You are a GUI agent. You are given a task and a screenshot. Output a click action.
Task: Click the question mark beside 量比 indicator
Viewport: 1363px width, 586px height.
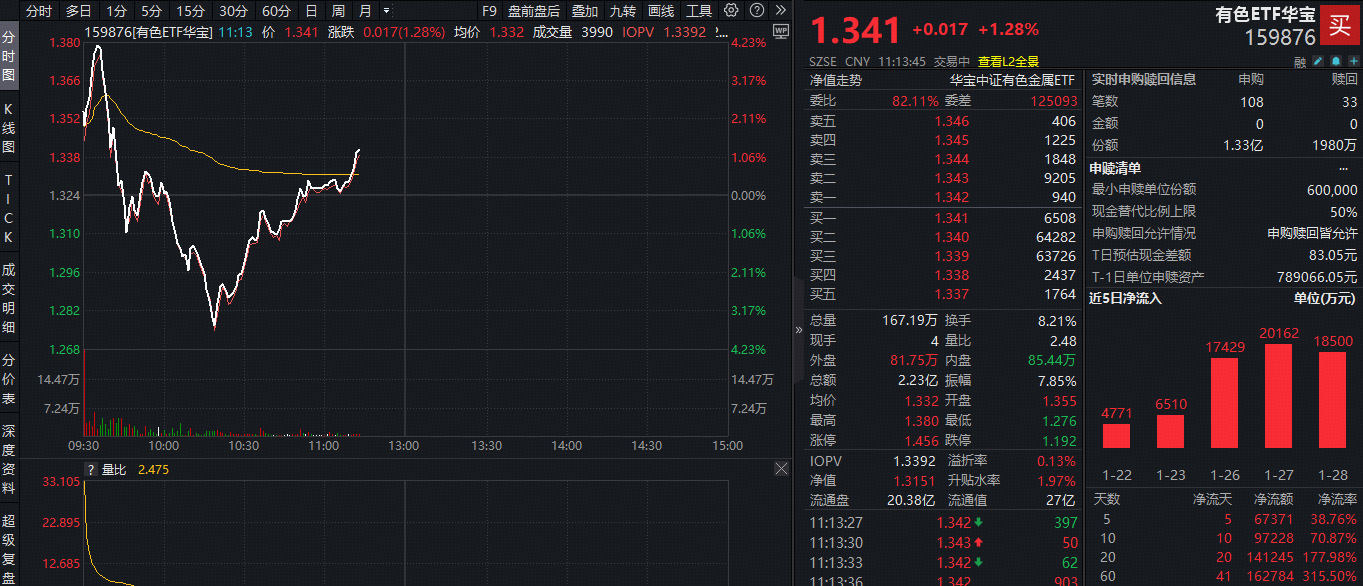91,469
